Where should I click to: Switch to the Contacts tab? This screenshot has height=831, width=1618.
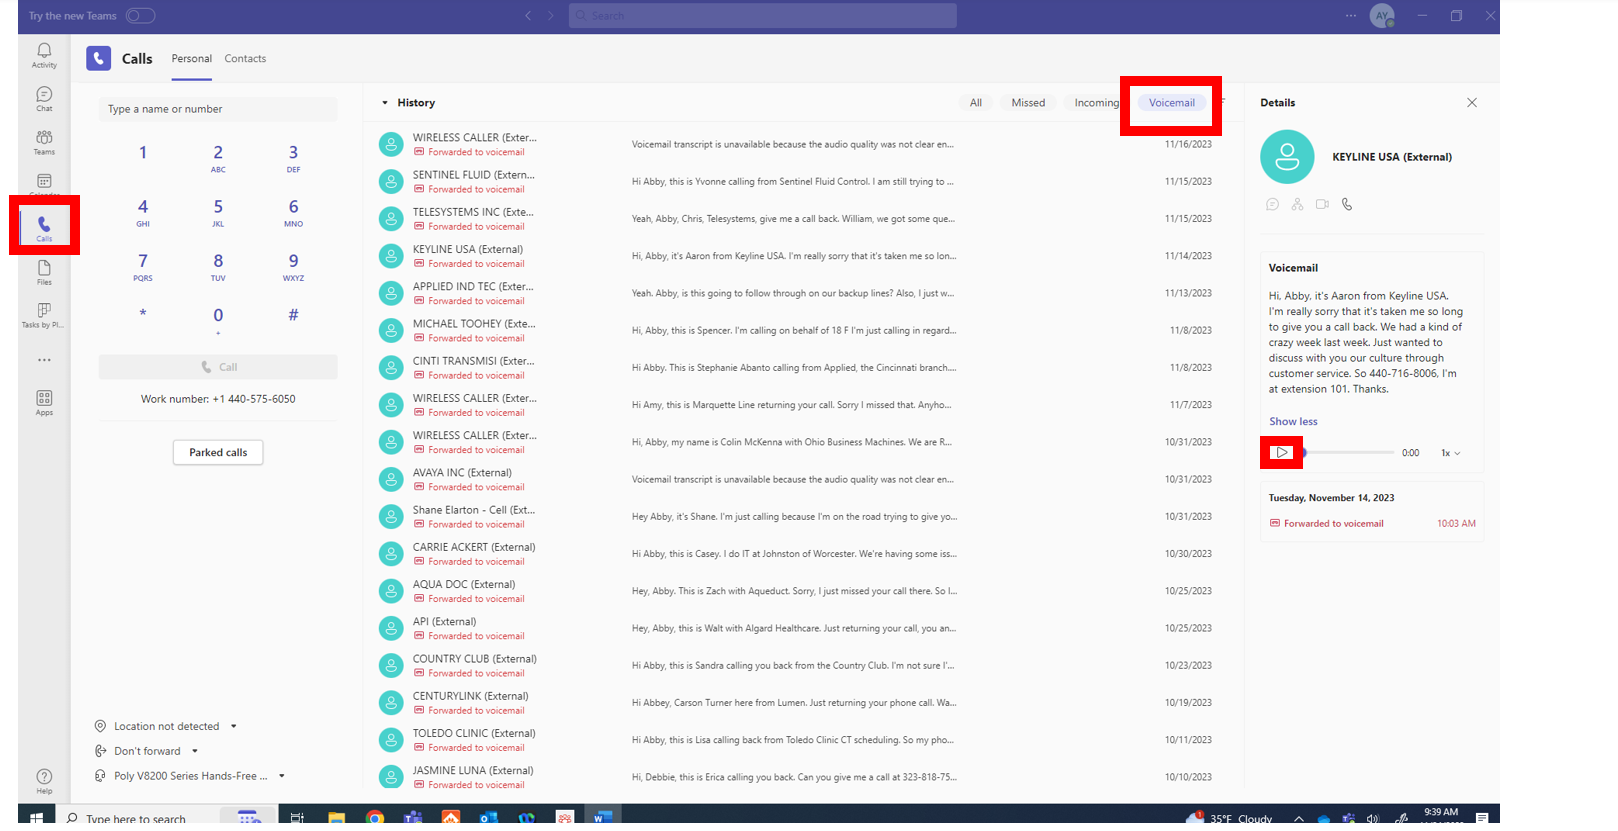coord(245,59)
